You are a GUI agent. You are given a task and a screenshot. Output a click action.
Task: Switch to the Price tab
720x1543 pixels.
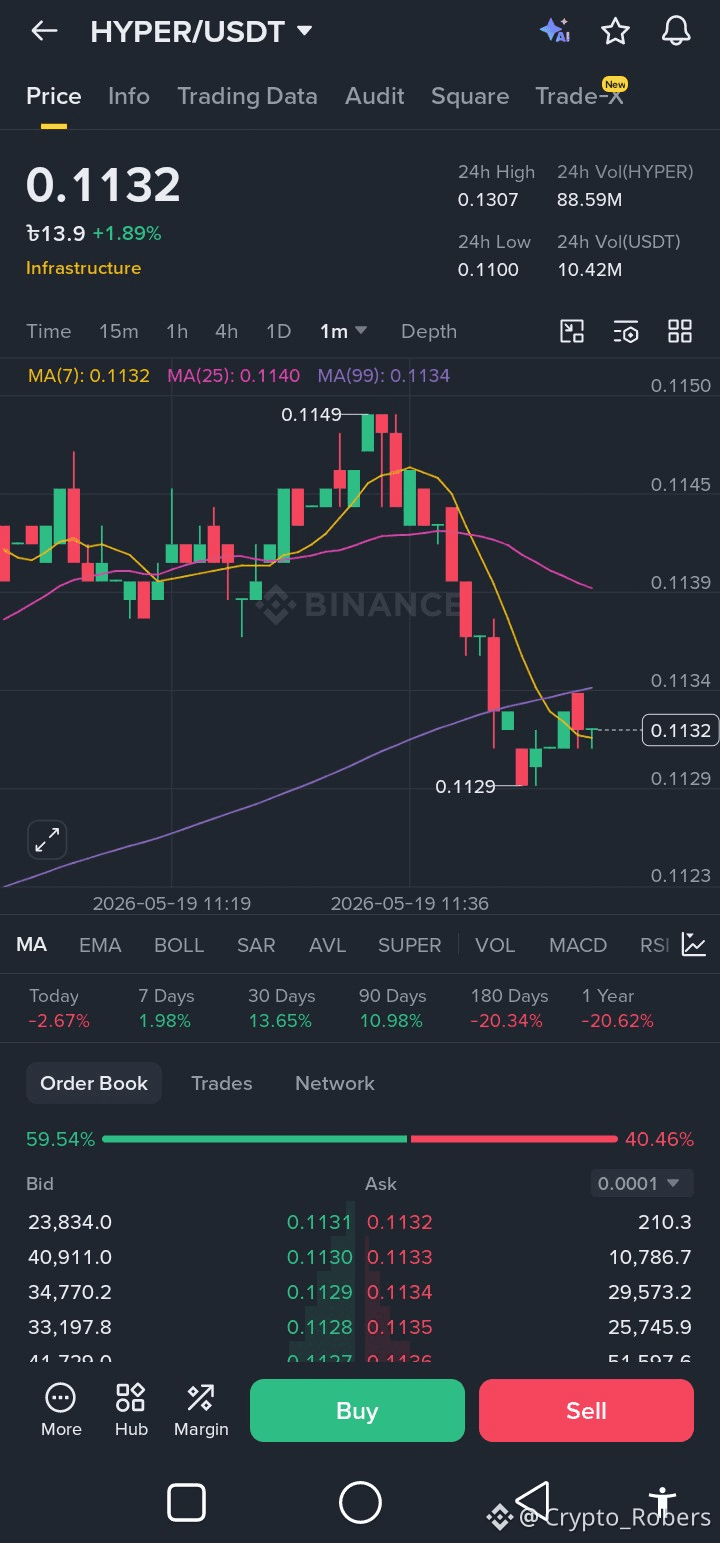tap(53, 96)
